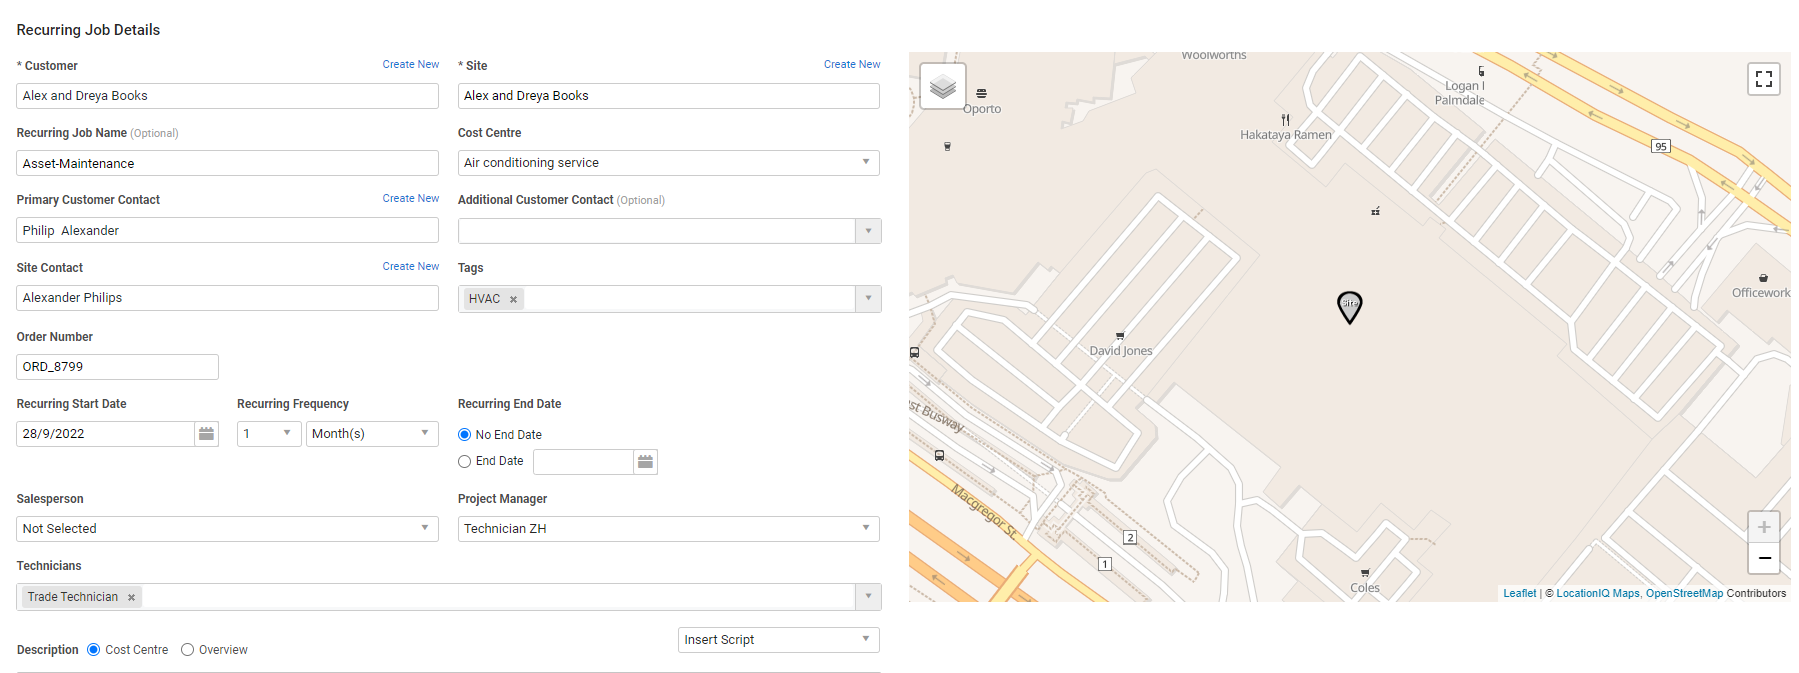Zoom out on the map
1799x673 pixels.
point(1763,558)
